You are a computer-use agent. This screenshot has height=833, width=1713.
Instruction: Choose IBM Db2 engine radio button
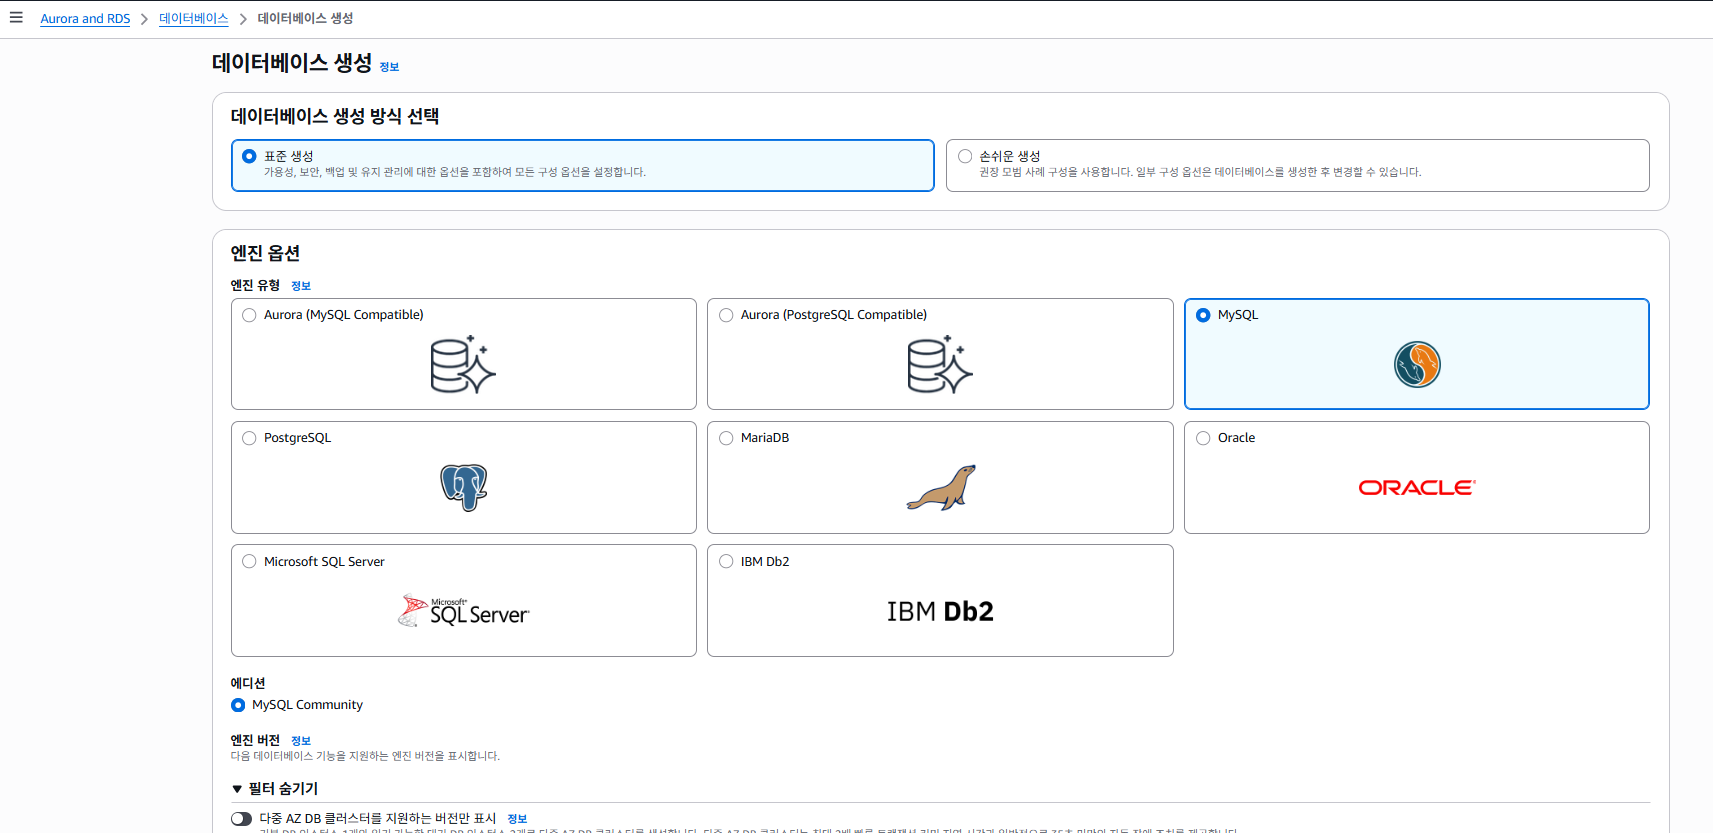tap(726, 561)
